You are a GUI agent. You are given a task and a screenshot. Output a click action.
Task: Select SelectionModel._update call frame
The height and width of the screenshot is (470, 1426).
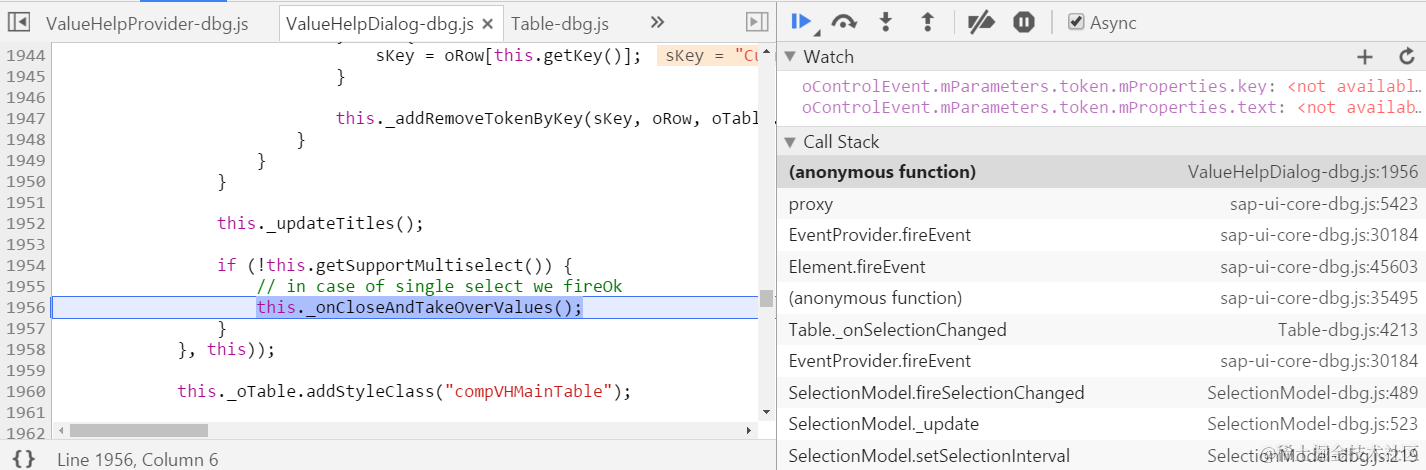(1102, 424)
